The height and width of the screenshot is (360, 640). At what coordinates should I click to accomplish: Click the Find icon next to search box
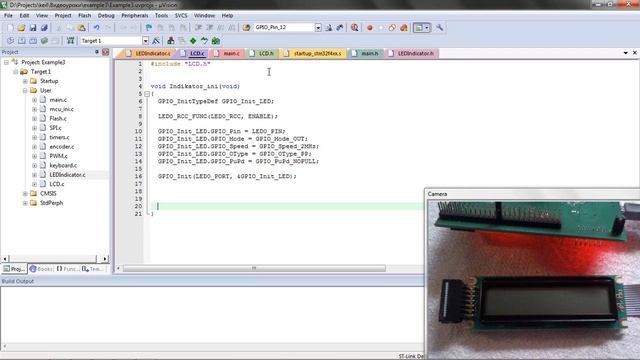pyautogui.click(x=329, y=28)
